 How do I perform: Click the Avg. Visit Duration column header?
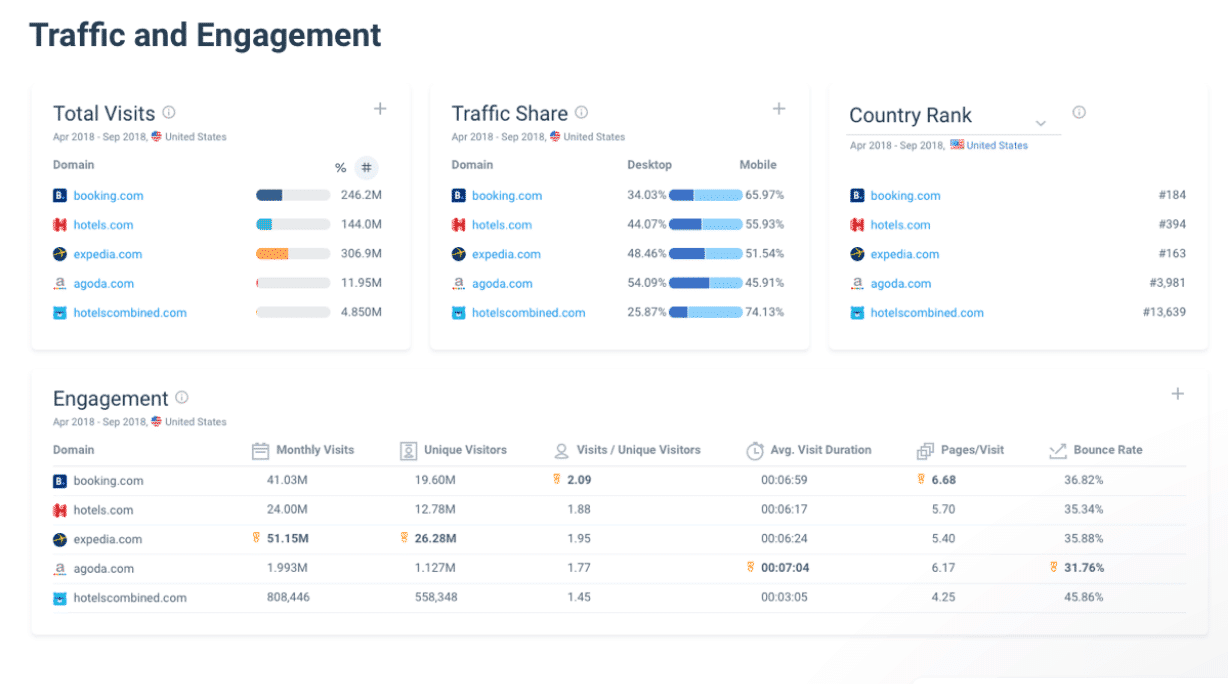(x=821, y=450)
